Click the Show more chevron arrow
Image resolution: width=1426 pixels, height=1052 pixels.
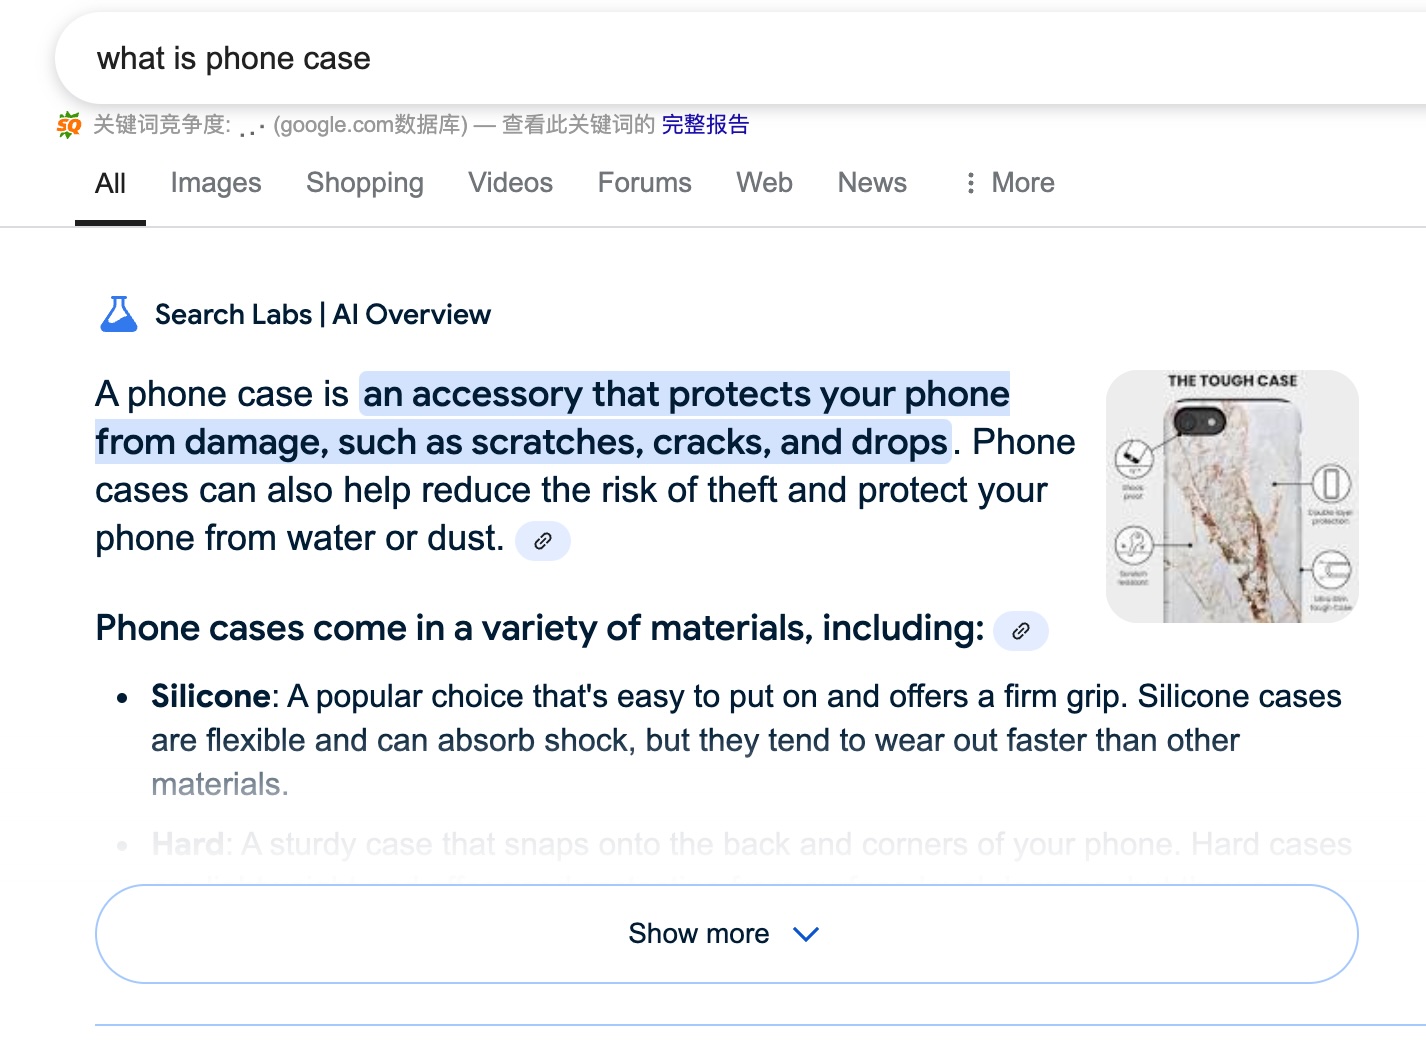(x=806, y=934)
